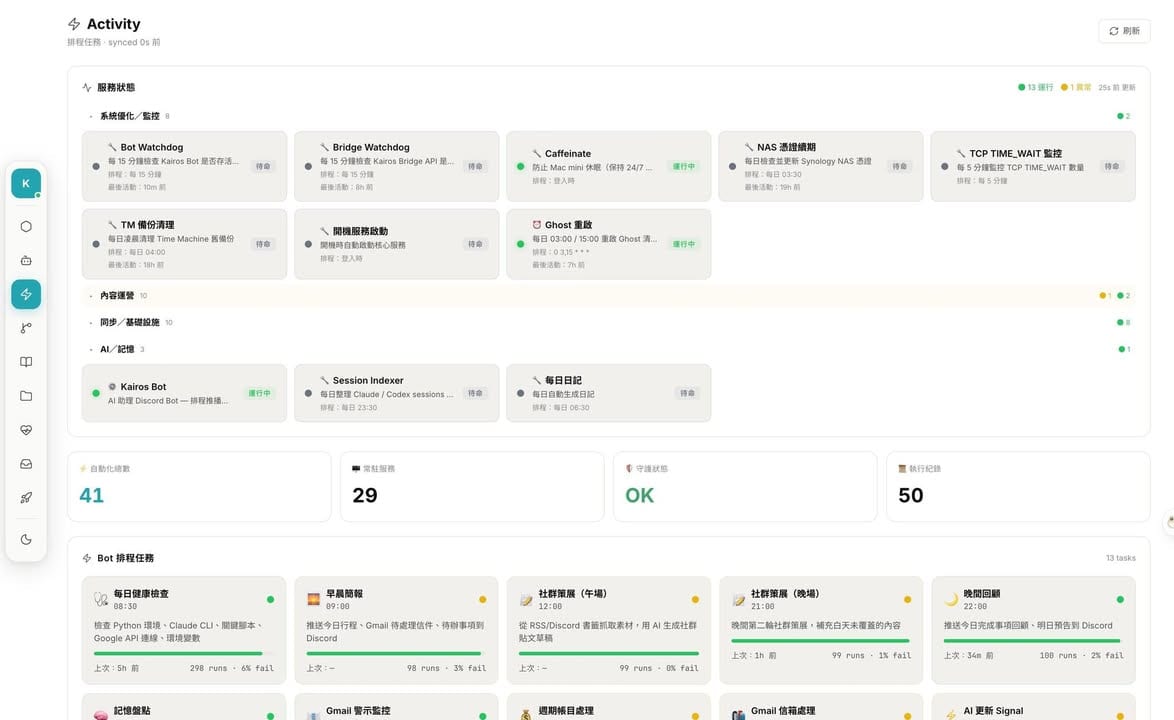The image size is (1174, 720).
Task: Open the book icon in the sidebar
Action: (26, 361)
